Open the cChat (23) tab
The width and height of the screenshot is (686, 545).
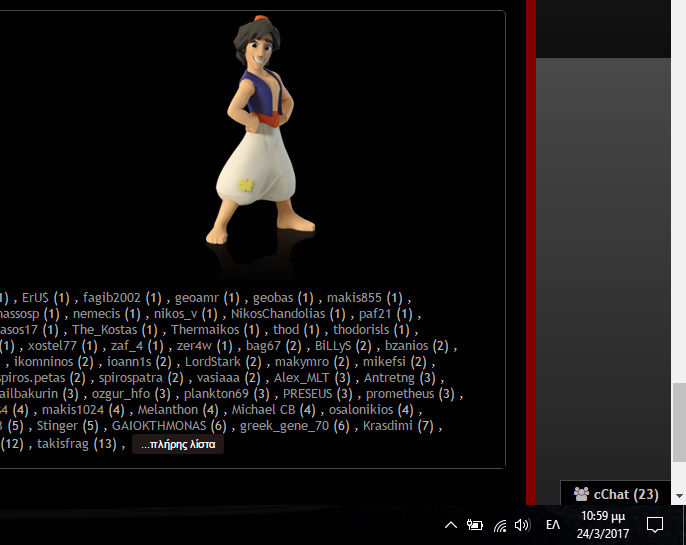[616, 493]
